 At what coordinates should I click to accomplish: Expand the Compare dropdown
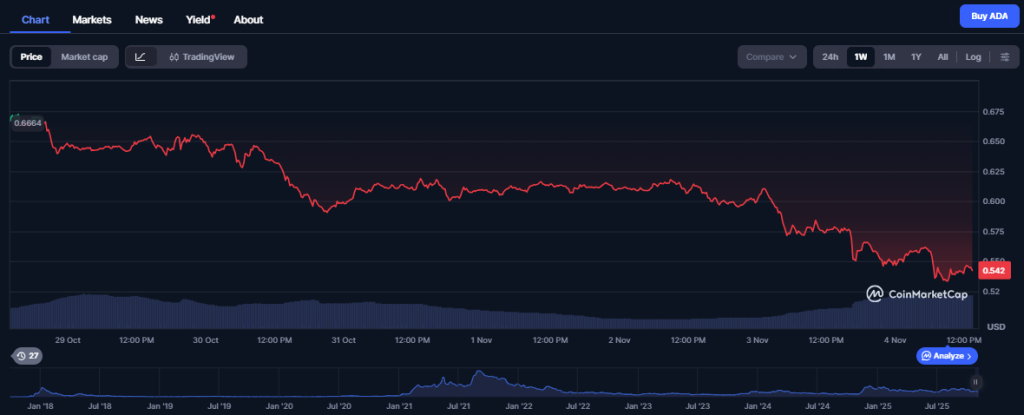pos(772,57)
